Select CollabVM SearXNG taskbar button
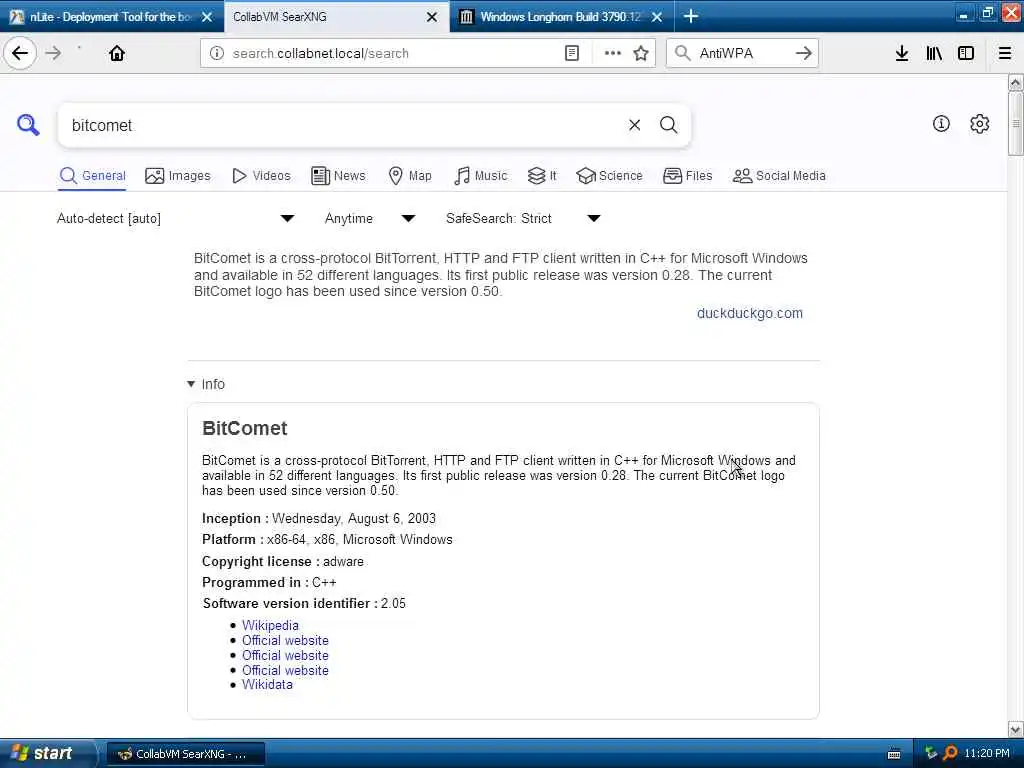The height and width of the screenshot is (768, 1024). tap(185, 754)
